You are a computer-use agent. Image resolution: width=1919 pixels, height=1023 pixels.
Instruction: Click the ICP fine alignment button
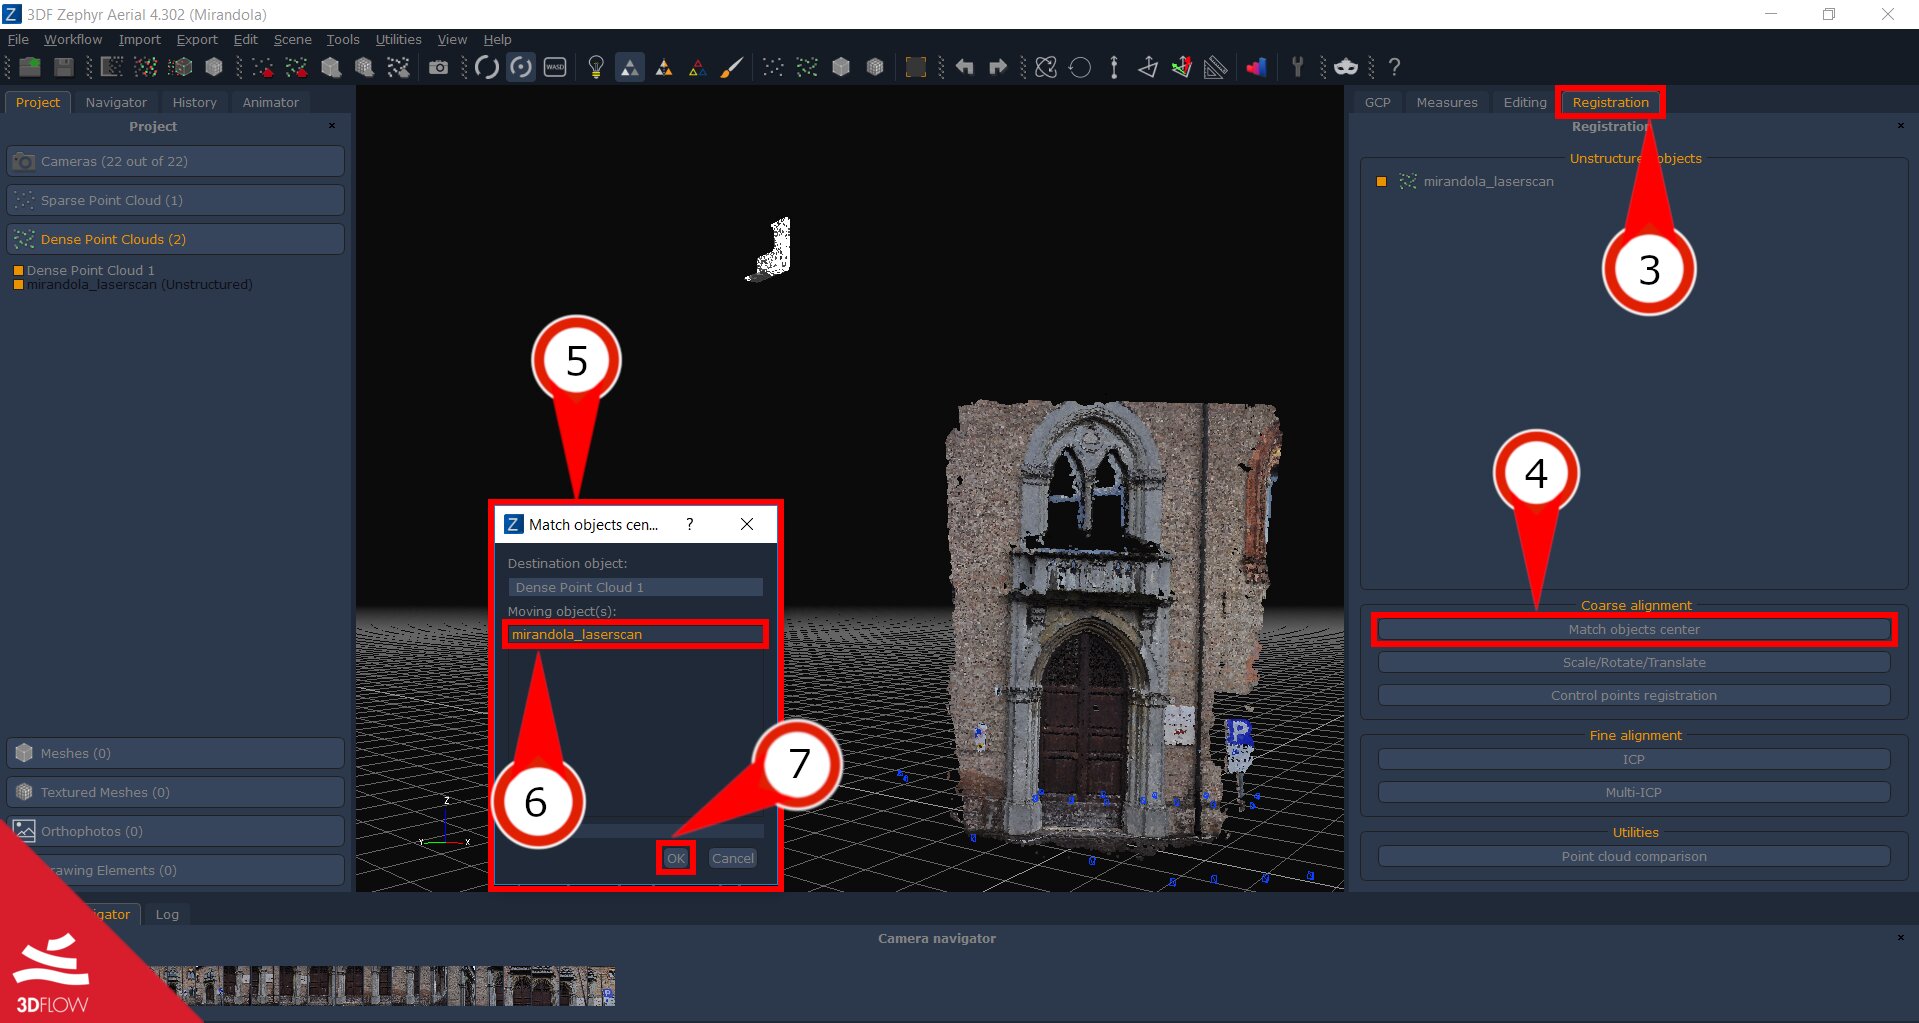[x=1634, y=759]
